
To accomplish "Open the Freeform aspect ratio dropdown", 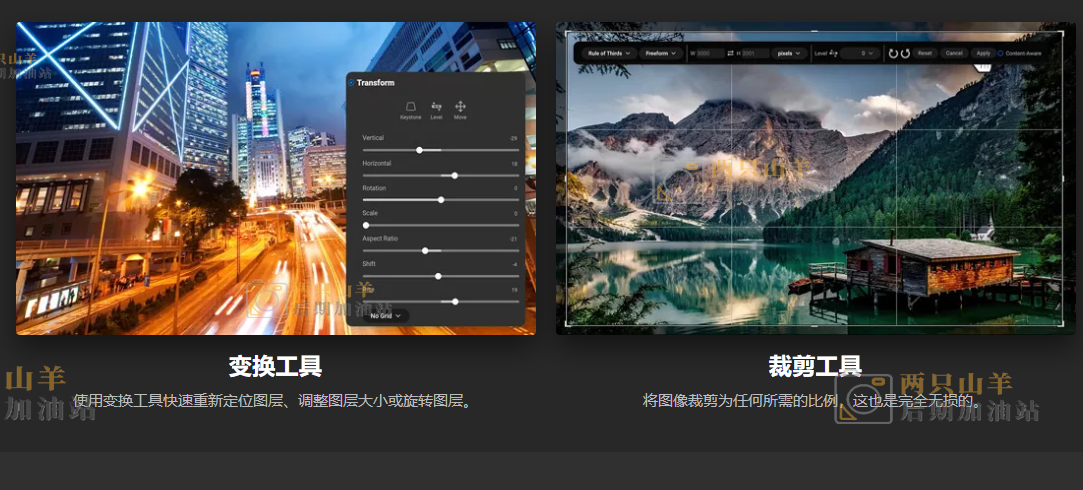I will [x=660, y=53].
